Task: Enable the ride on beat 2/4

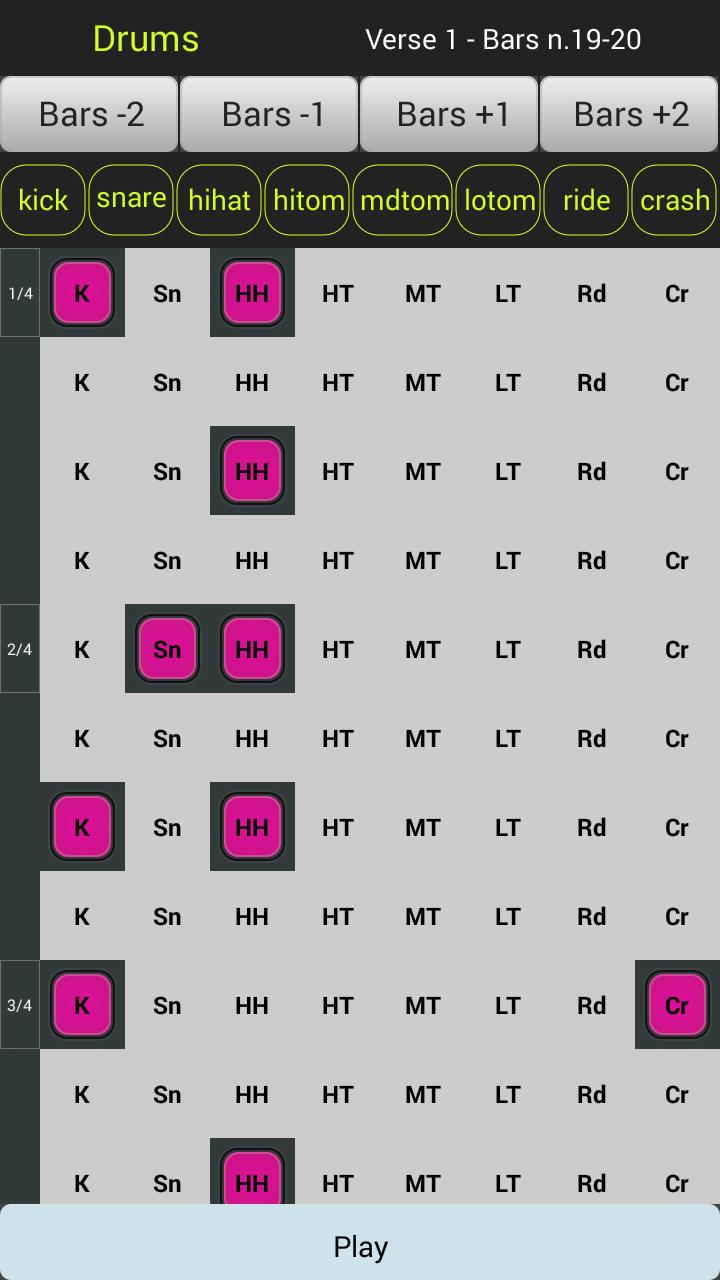Action: click(592, 649)
